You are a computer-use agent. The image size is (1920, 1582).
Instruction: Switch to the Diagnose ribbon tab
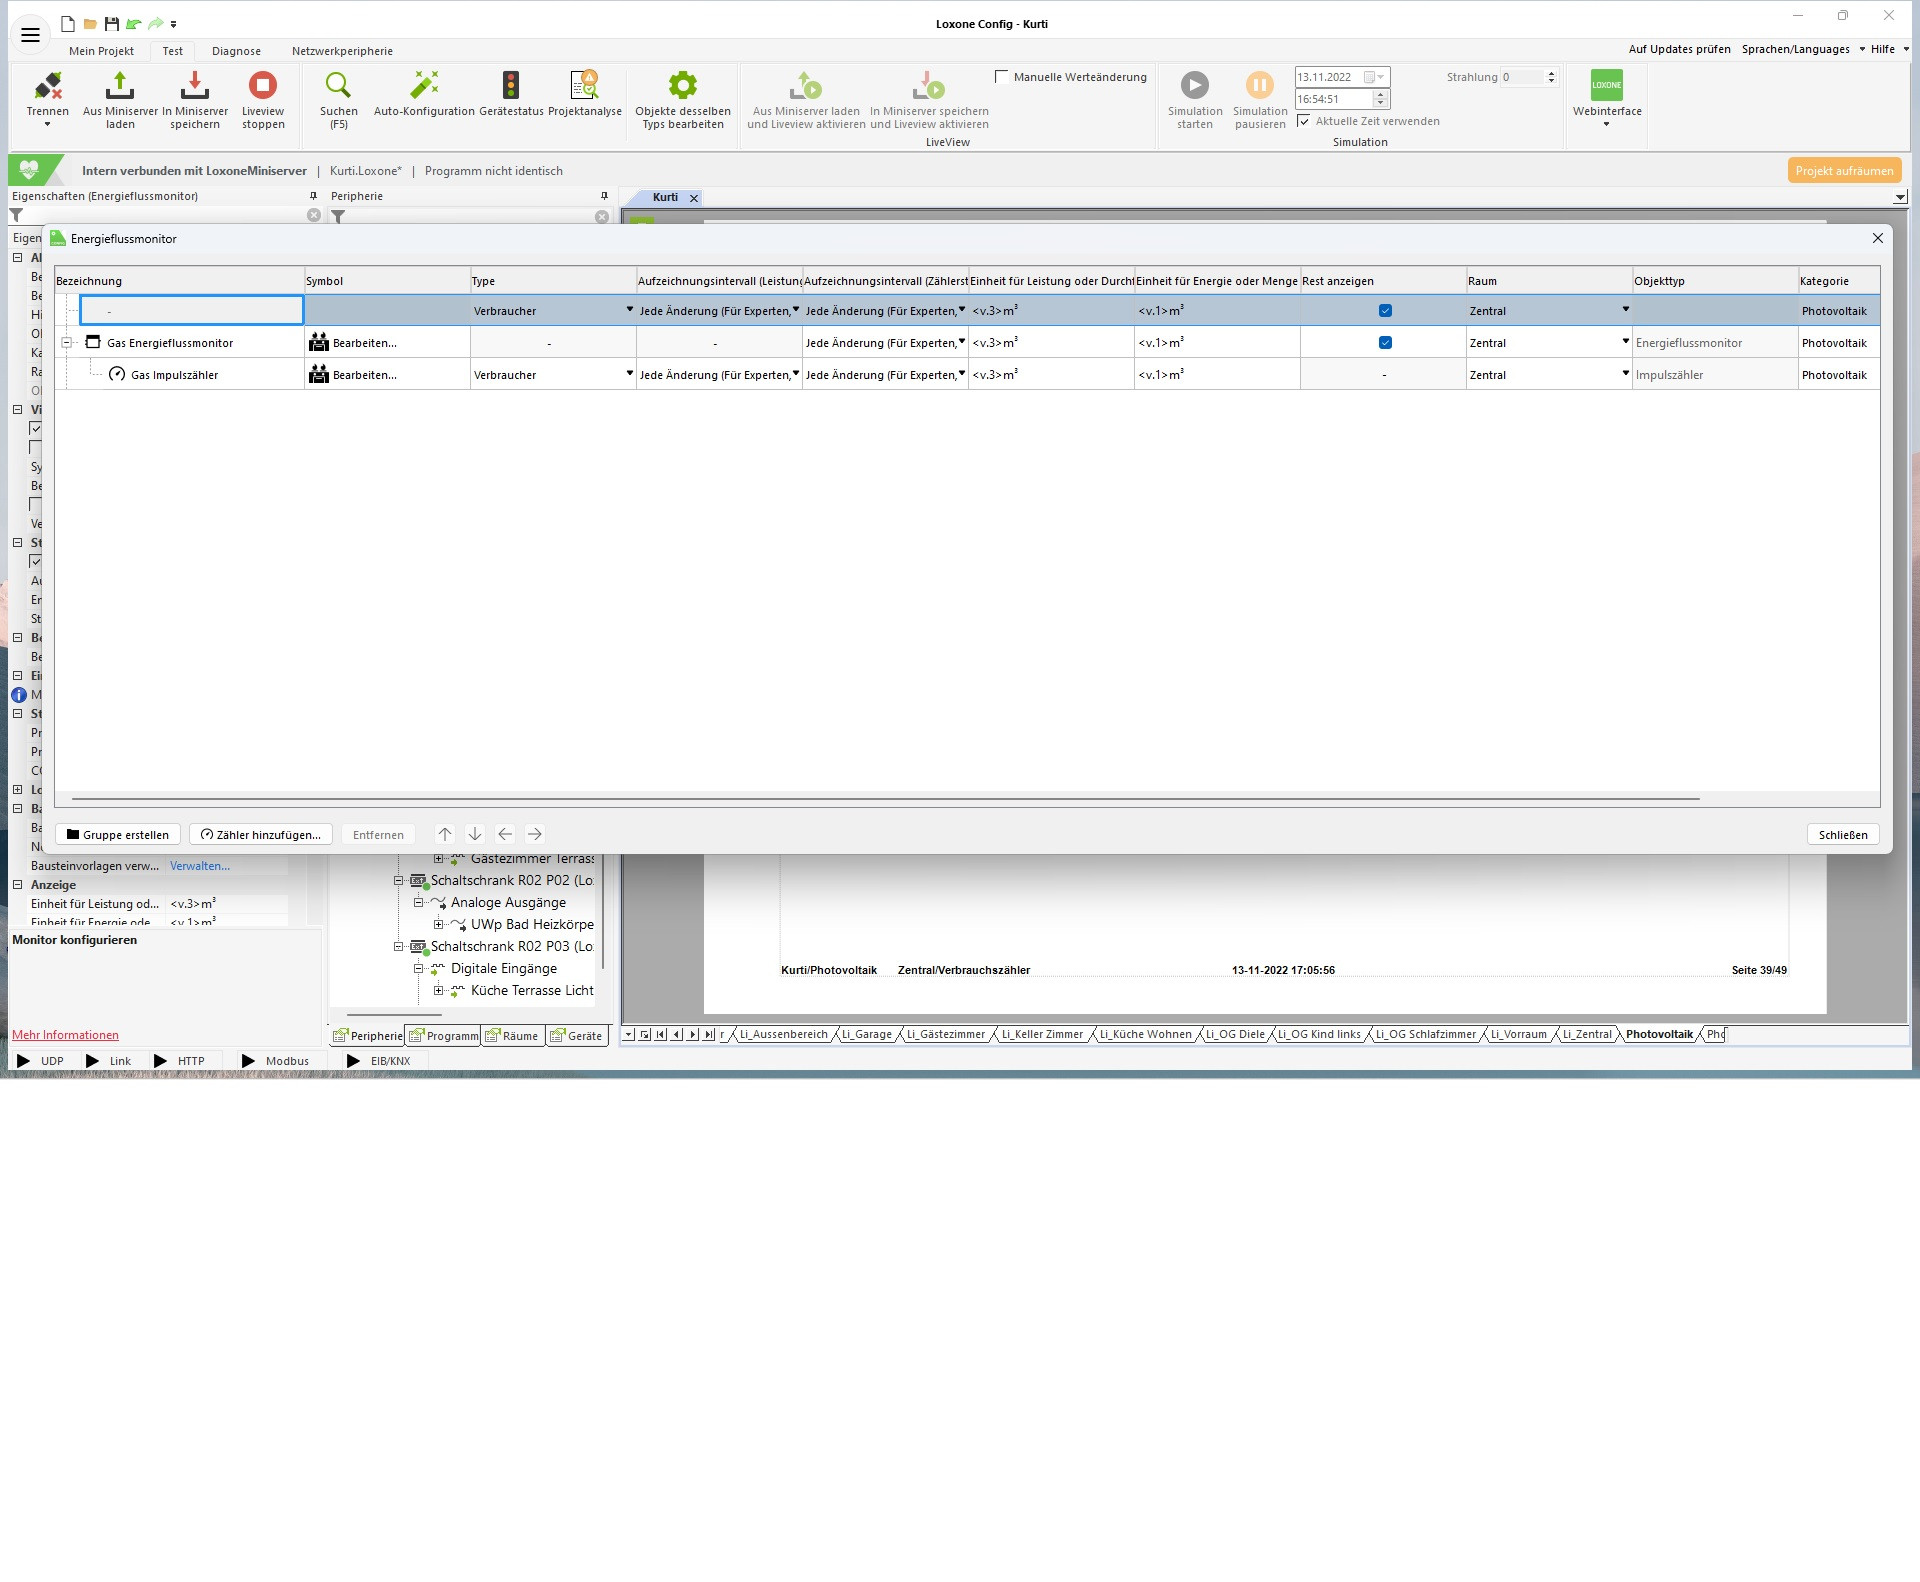[236, 51]
